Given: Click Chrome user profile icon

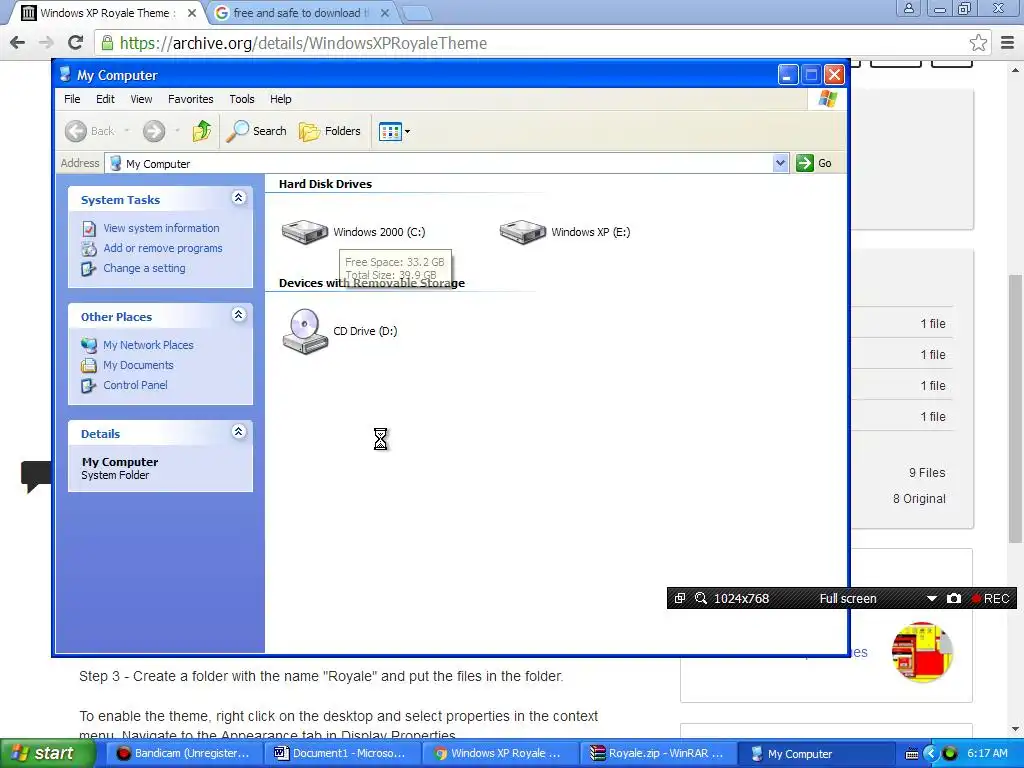Looking at the screenshot, I should (x=909, y=9).
